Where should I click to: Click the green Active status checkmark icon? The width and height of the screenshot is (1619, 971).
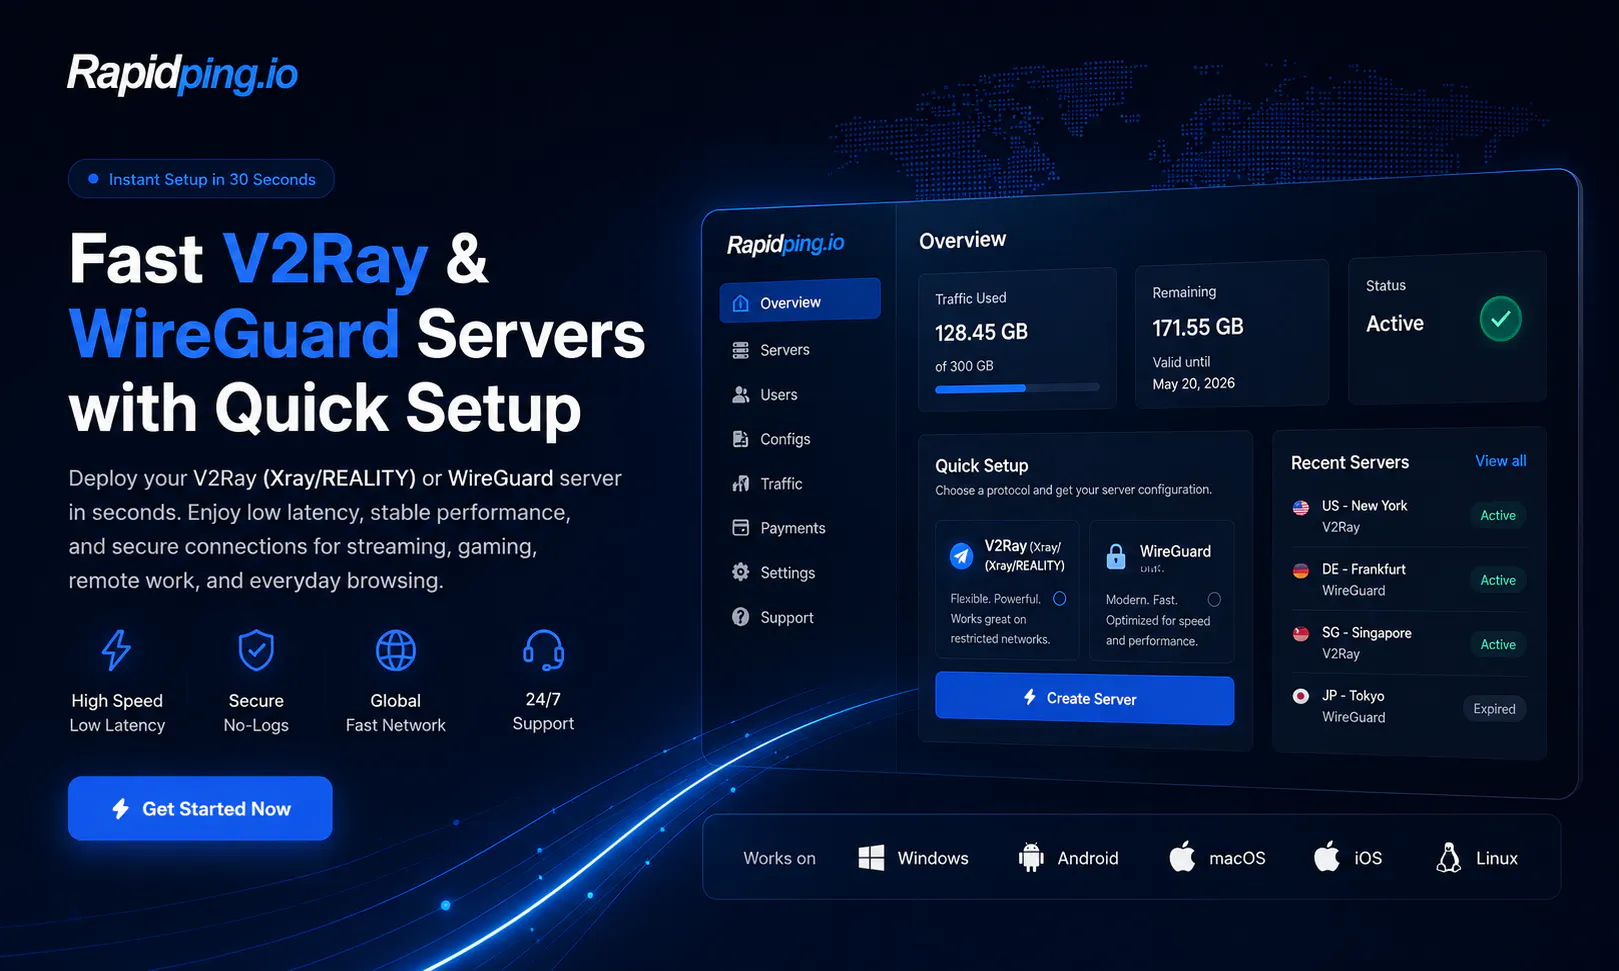coord(1500,319)
